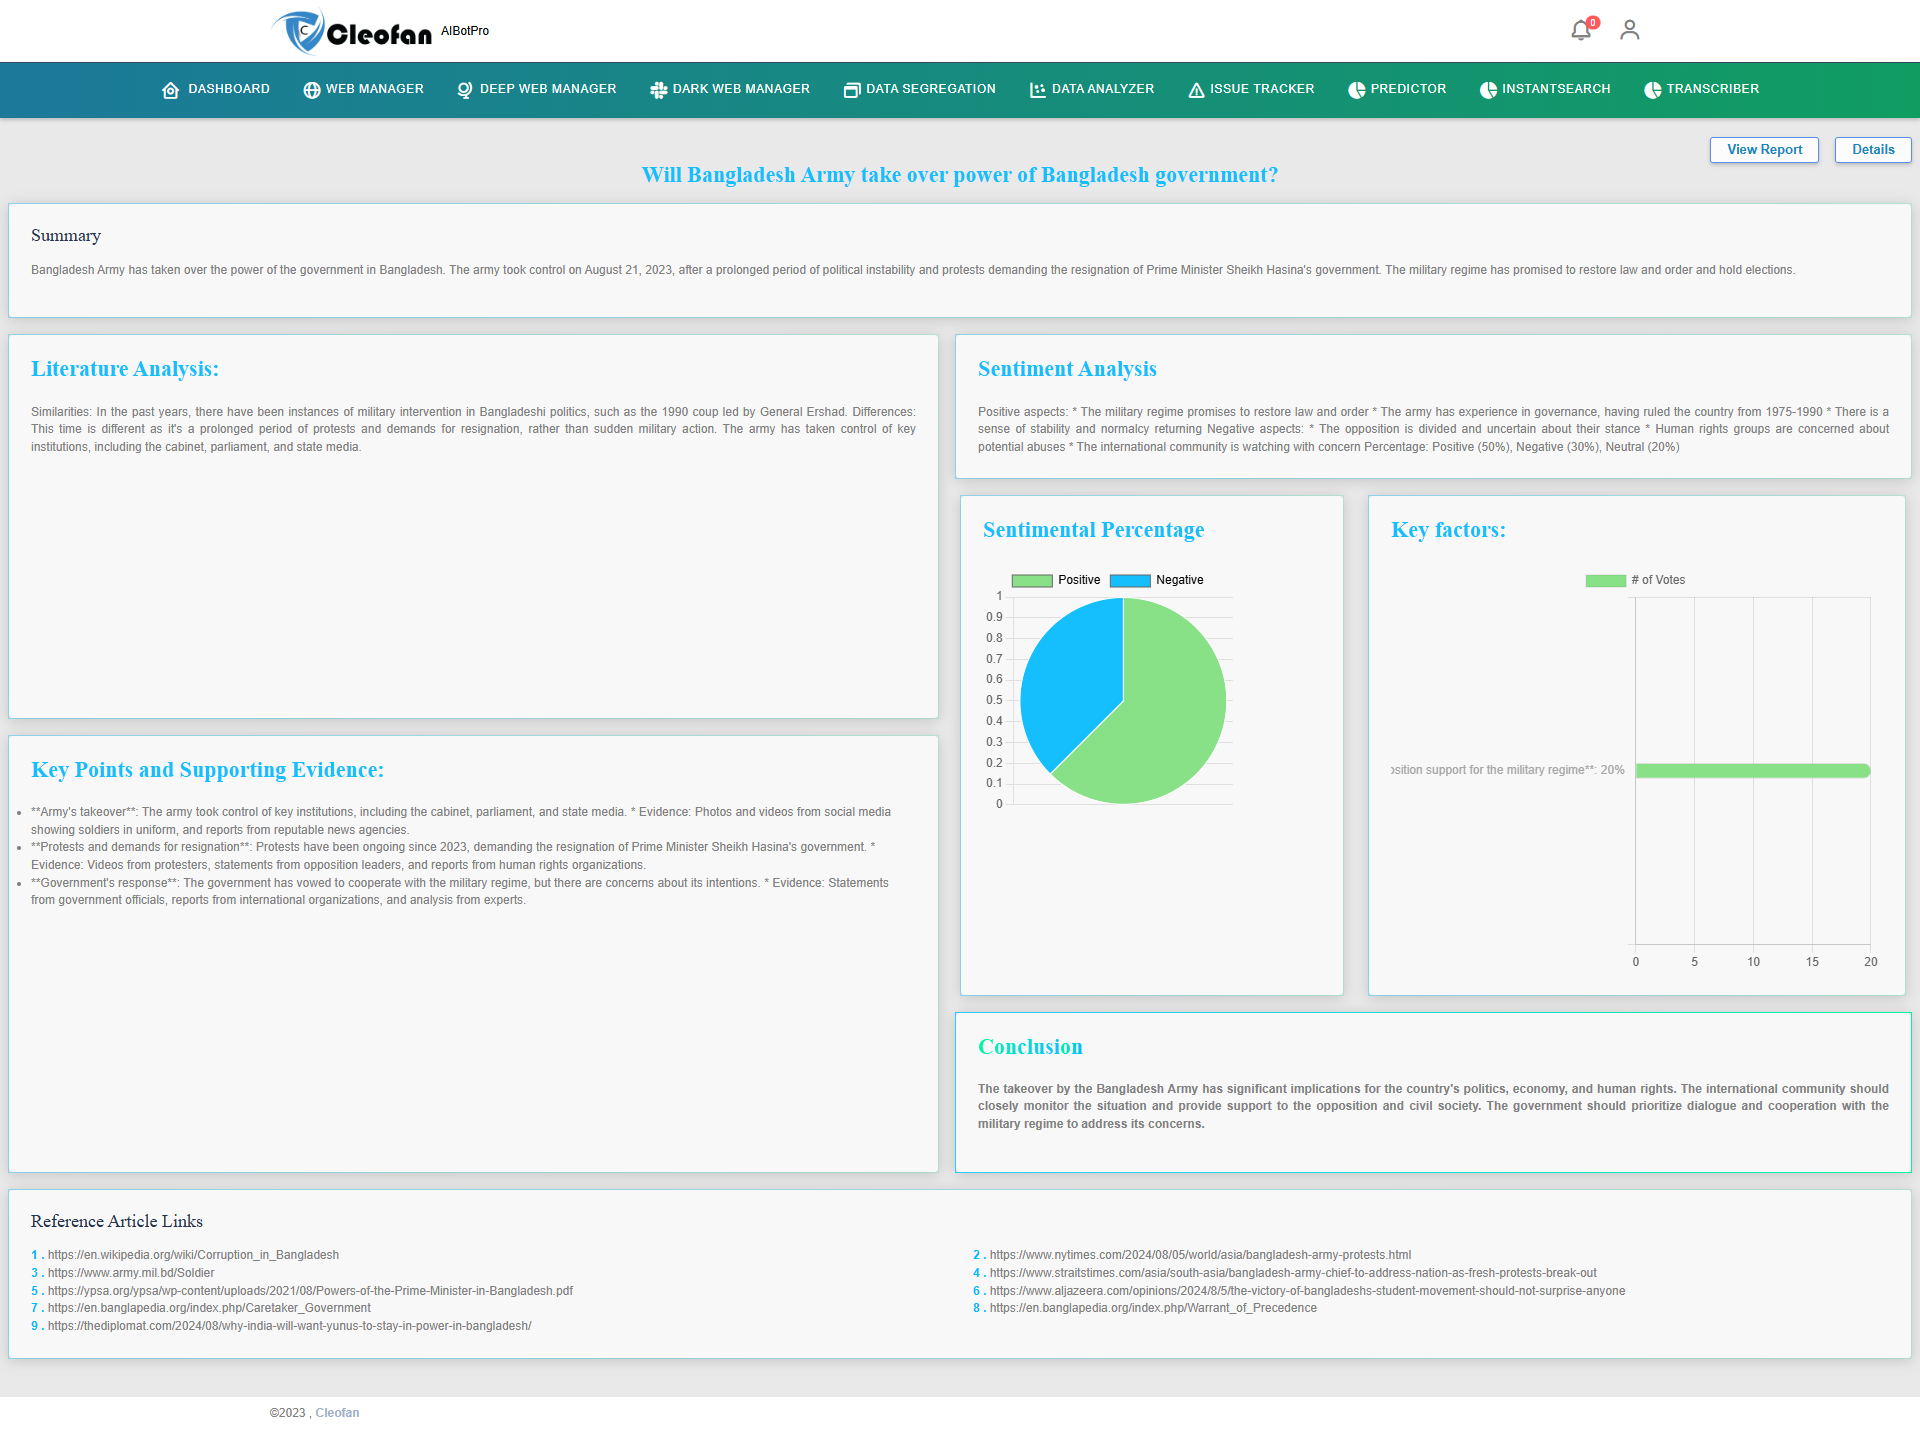The image size is (1920, 1430).
Task: Select InstantSearch in the navigation bar
Action: pyautogui.click(x=1555, y=89)
